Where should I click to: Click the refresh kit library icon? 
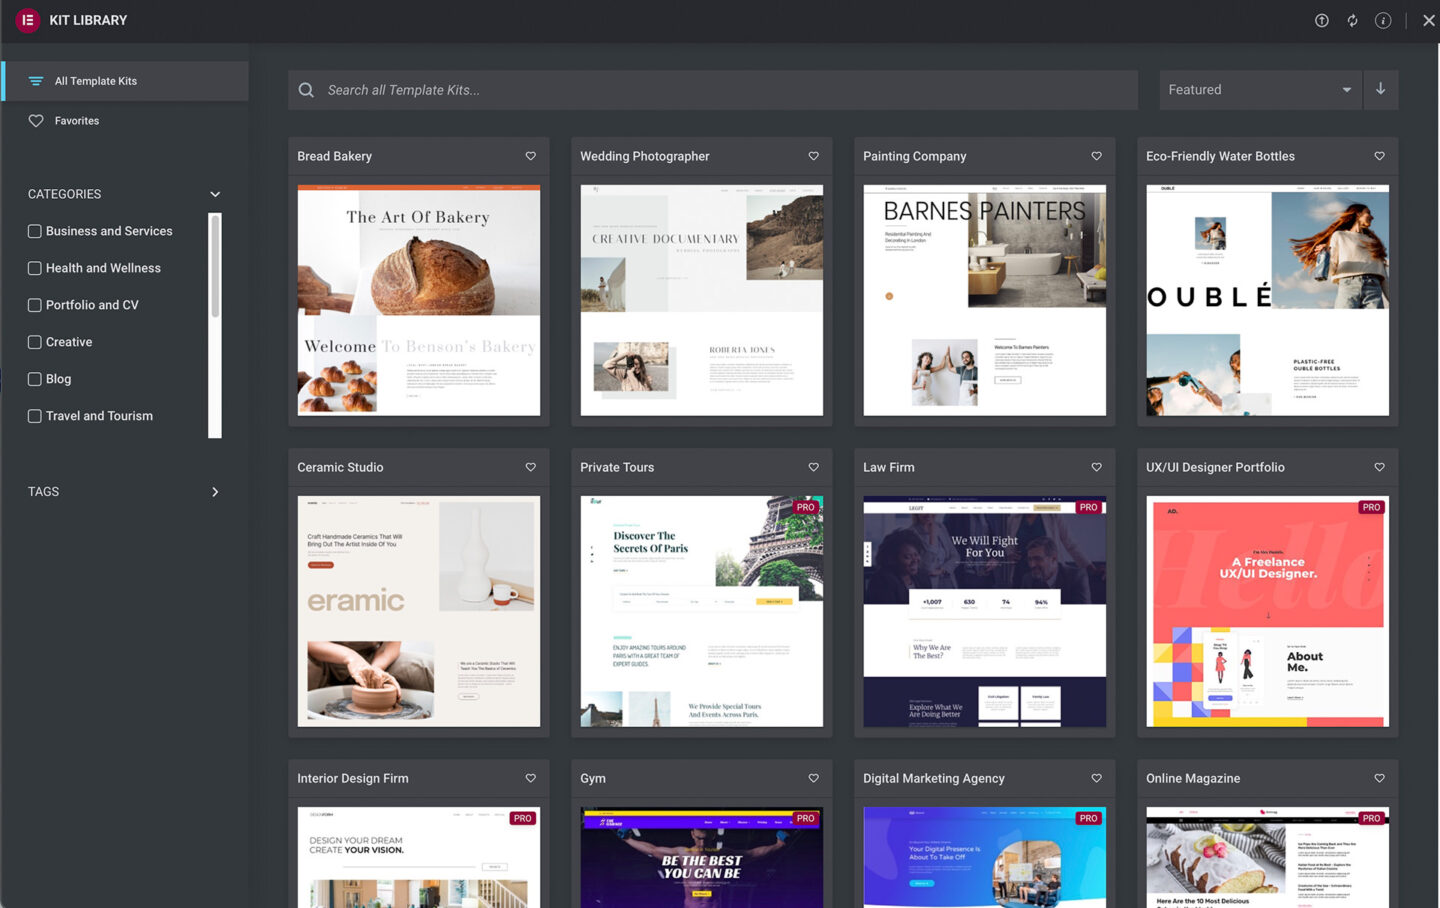(1352, 20)
